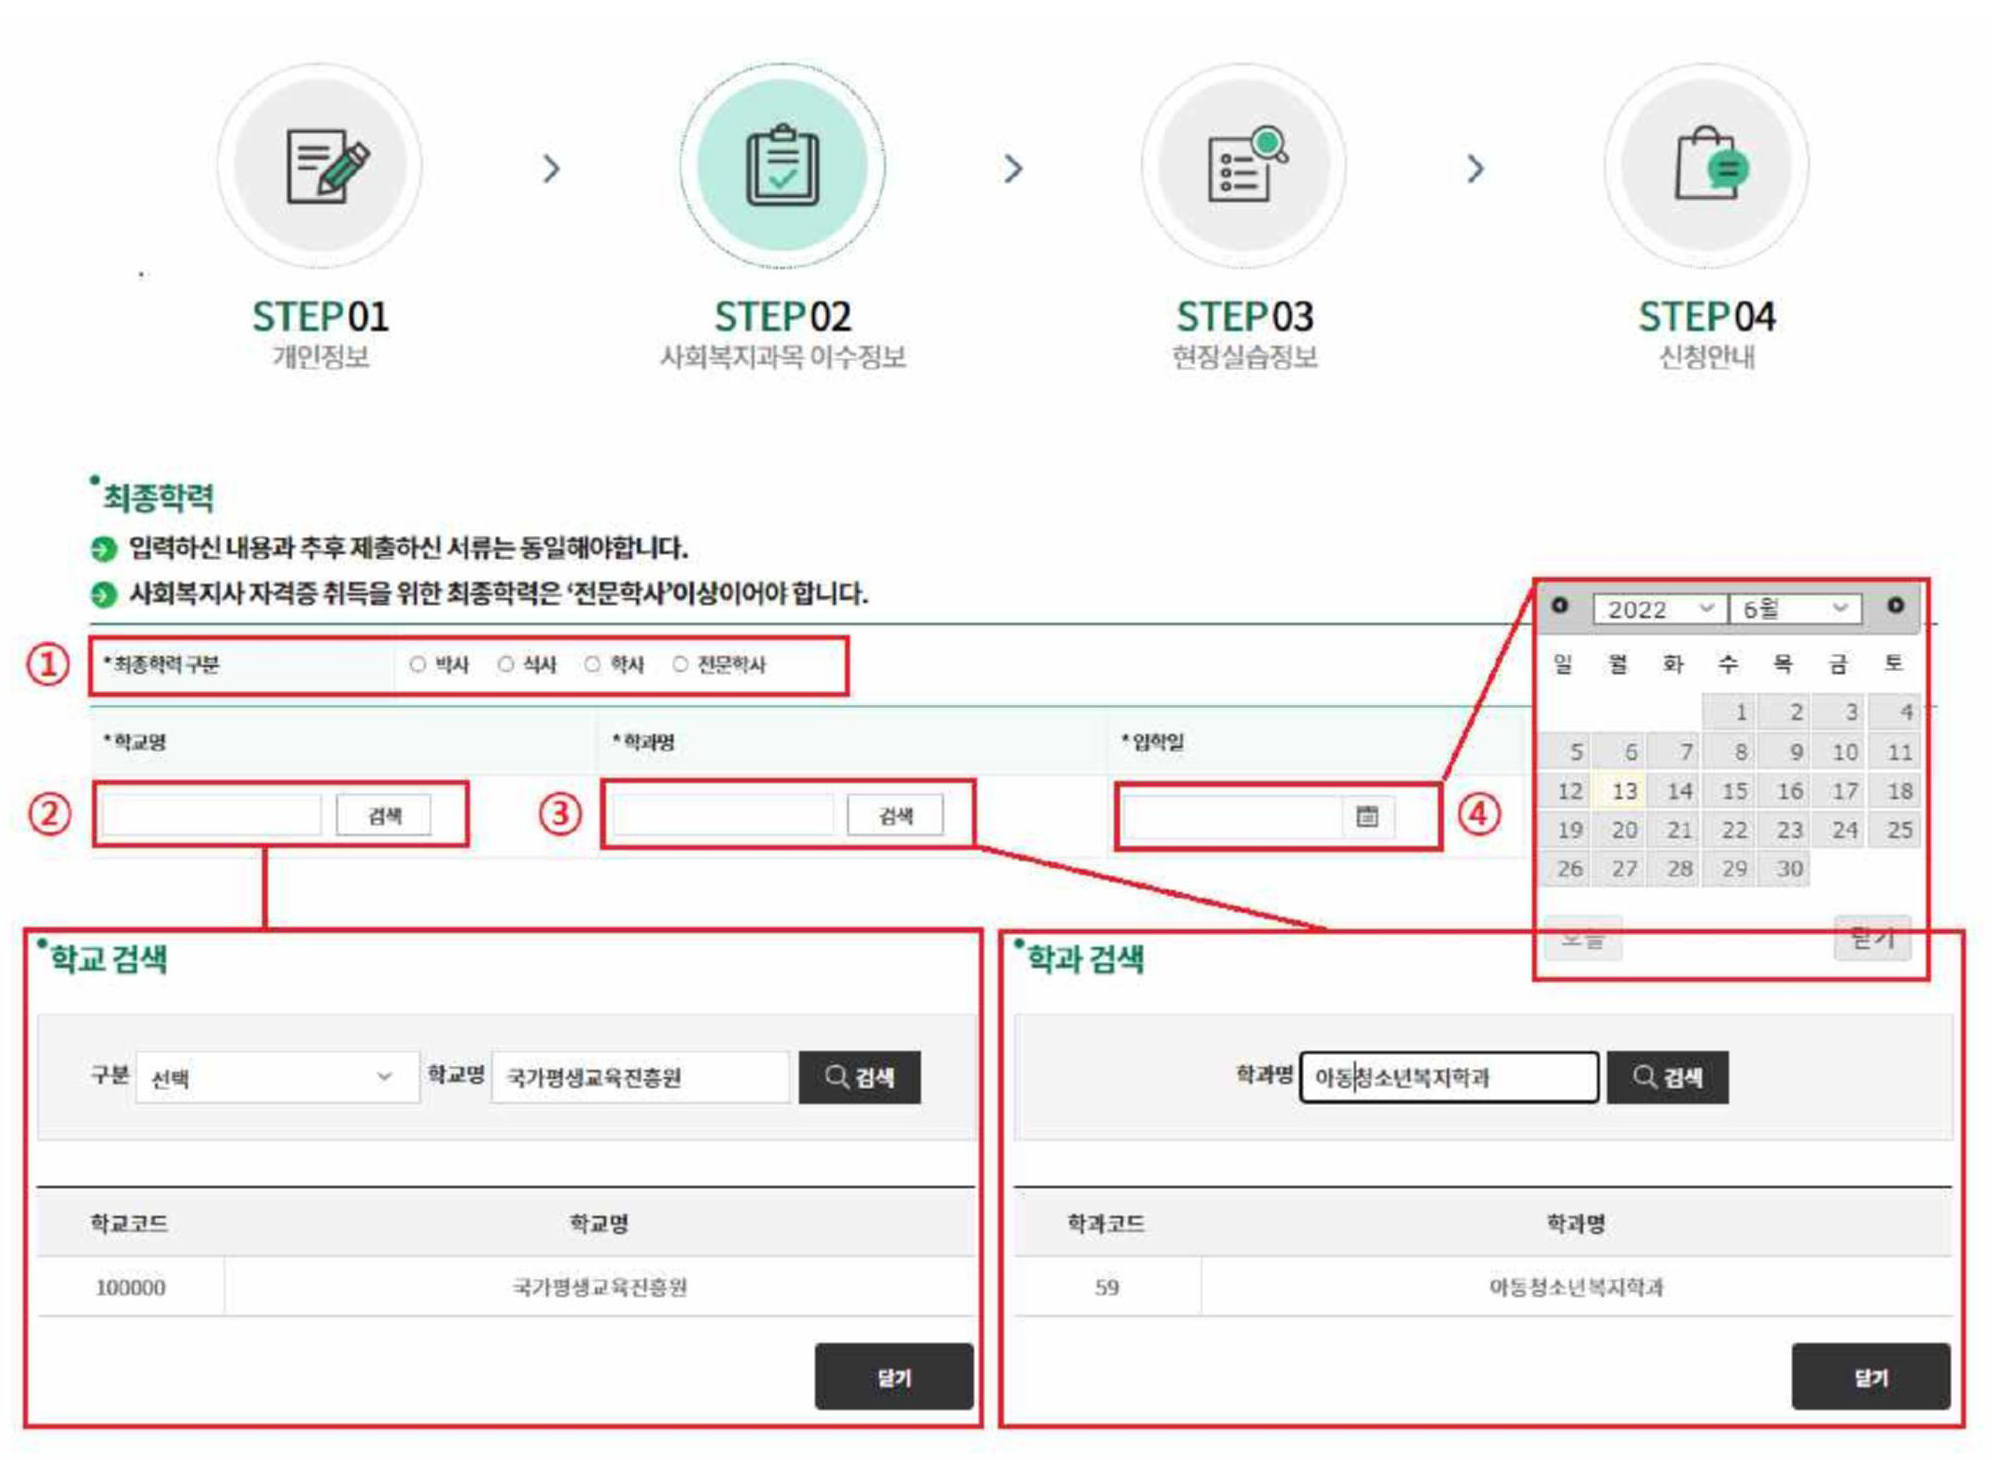Click the STEP04 shopping bag chat icon
The width and height of the screenshot is (1992, 1460).
click(x=1711, y=164)
